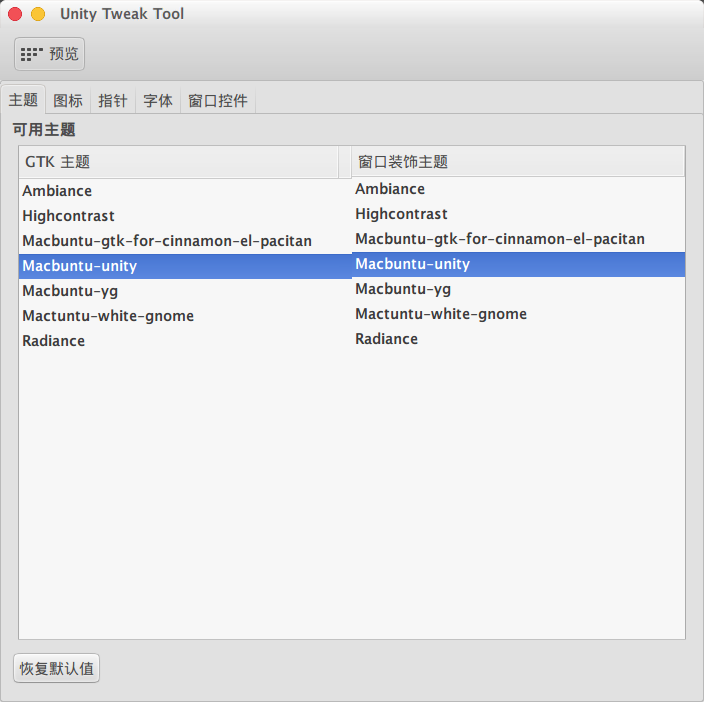Pick Macbuntu-gtk-for-cinnamon-el-pacitan window decoration theme
This screenshot has height=702, width=704.
pos(518,239)
